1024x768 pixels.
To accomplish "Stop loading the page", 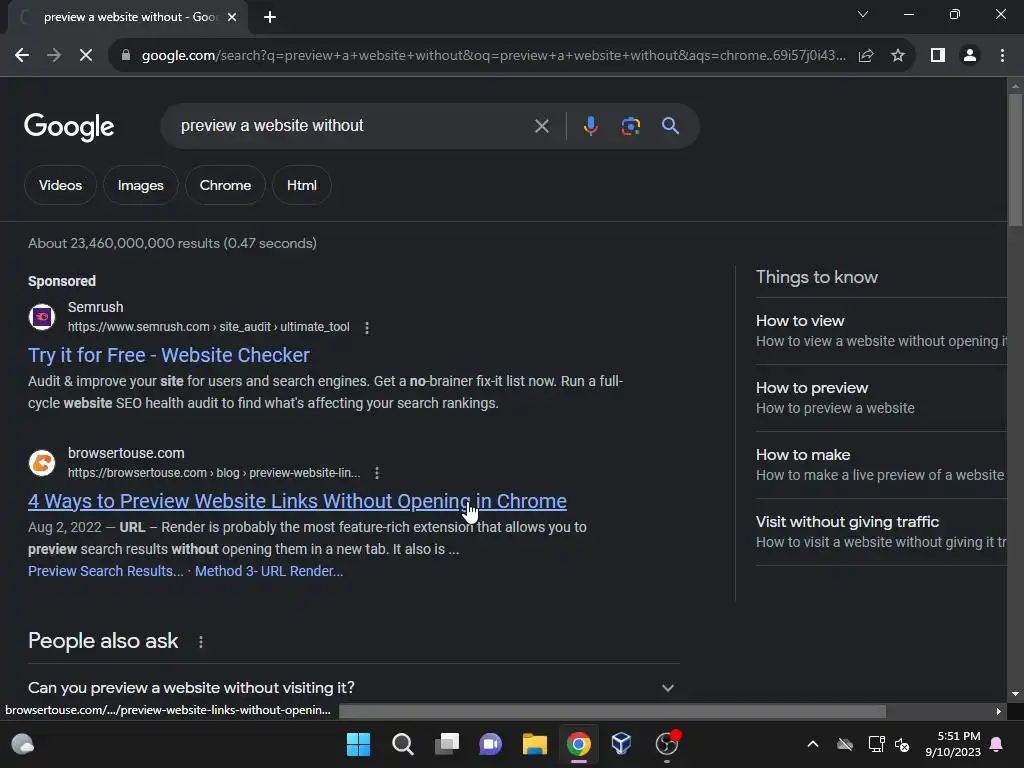I will pos(86,56).
